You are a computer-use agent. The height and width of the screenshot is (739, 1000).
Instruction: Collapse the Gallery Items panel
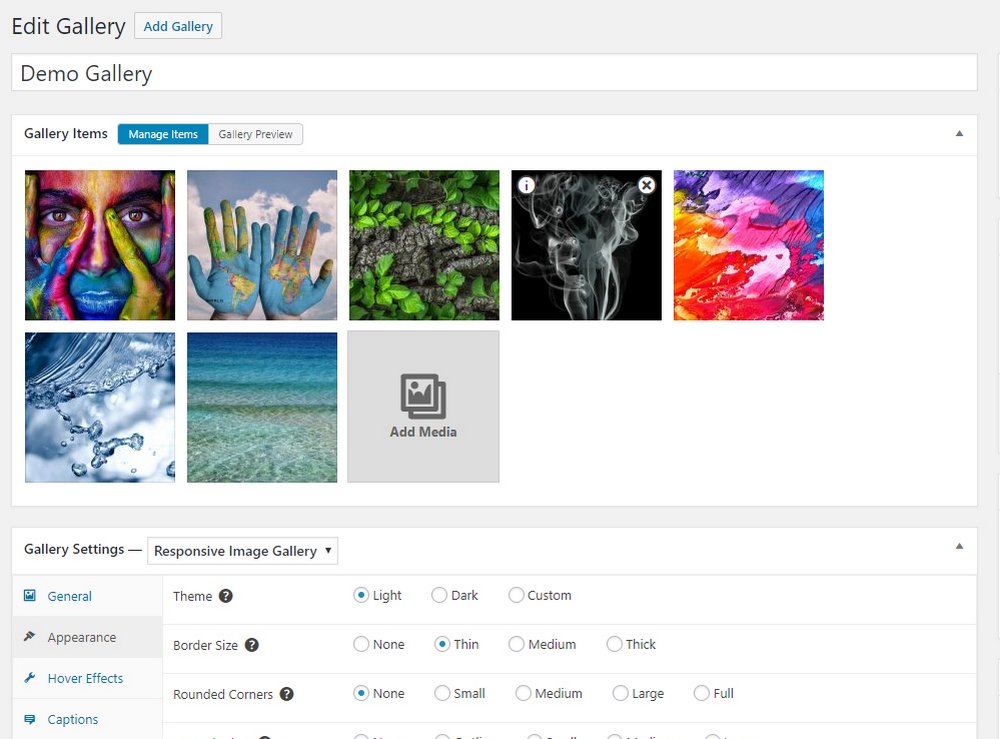[959, 133]
